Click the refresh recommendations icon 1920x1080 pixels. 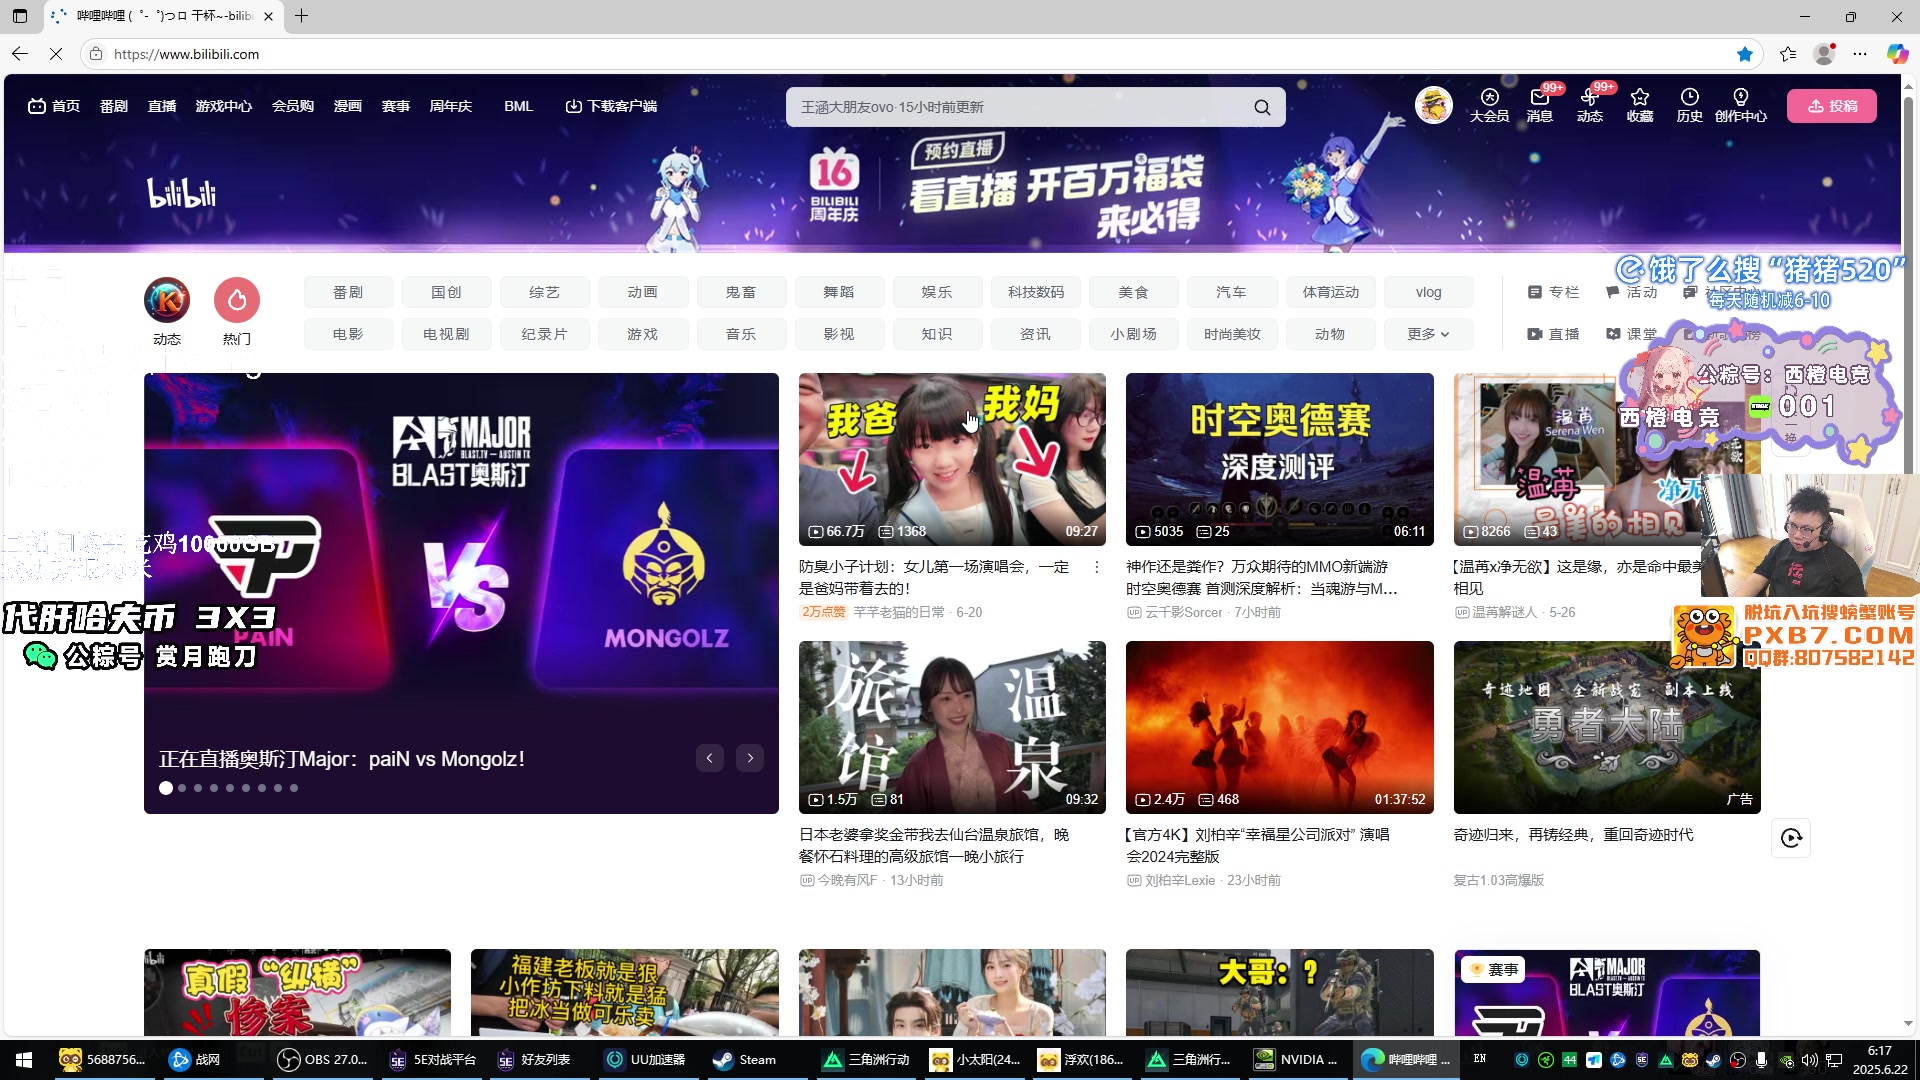point(1791,838)
